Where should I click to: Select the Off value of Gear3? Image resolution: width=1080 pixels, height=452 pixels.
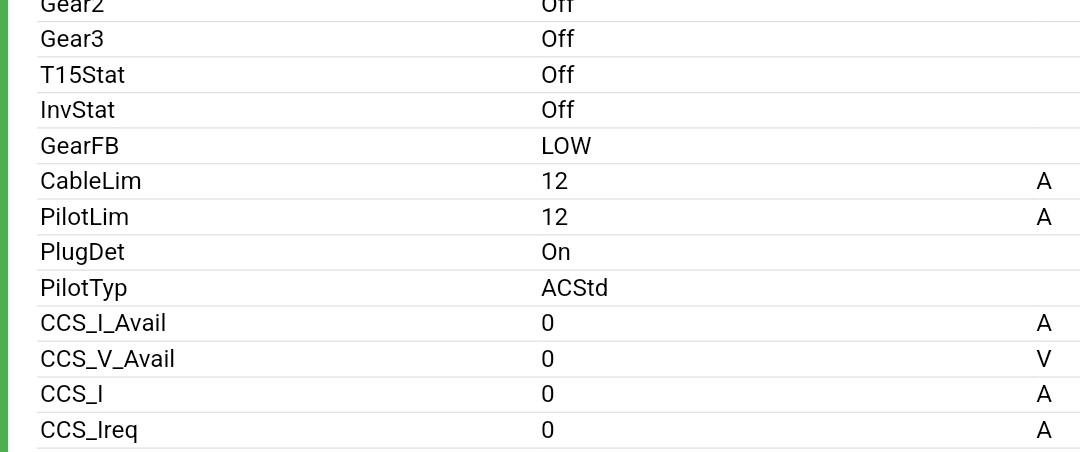pyautogui.click(x=558, y=39)
